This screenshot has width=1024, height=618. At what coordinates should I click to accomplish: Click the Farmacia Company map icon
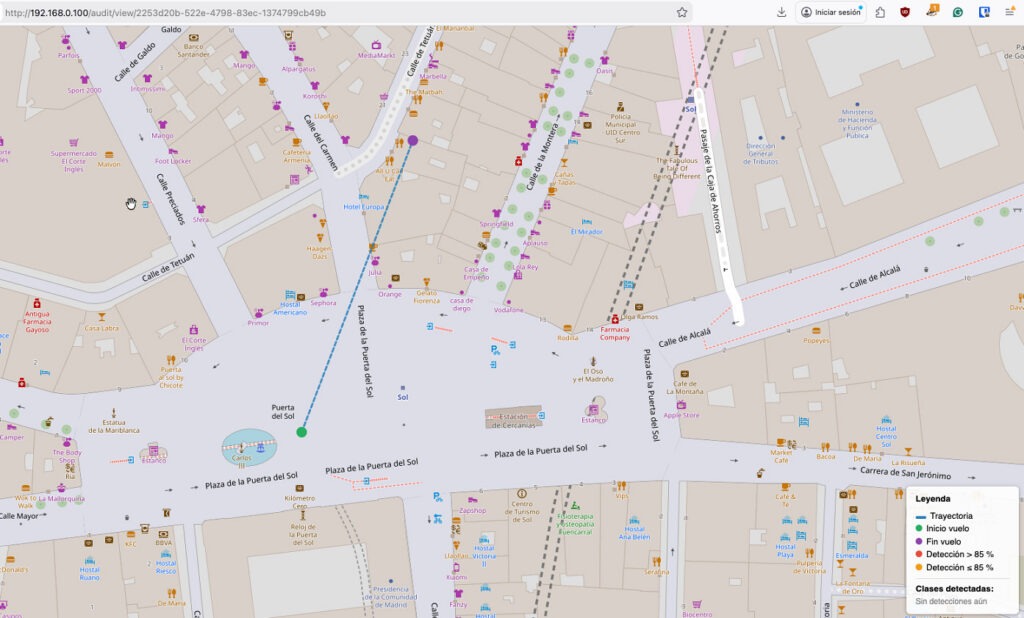point(615,321)
